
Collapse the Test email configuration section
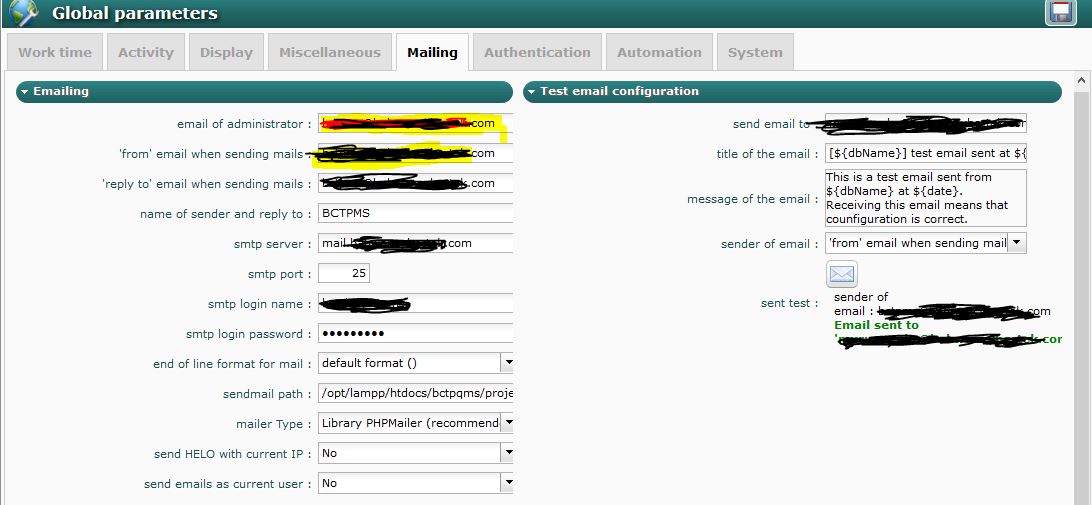pos(793,91)
